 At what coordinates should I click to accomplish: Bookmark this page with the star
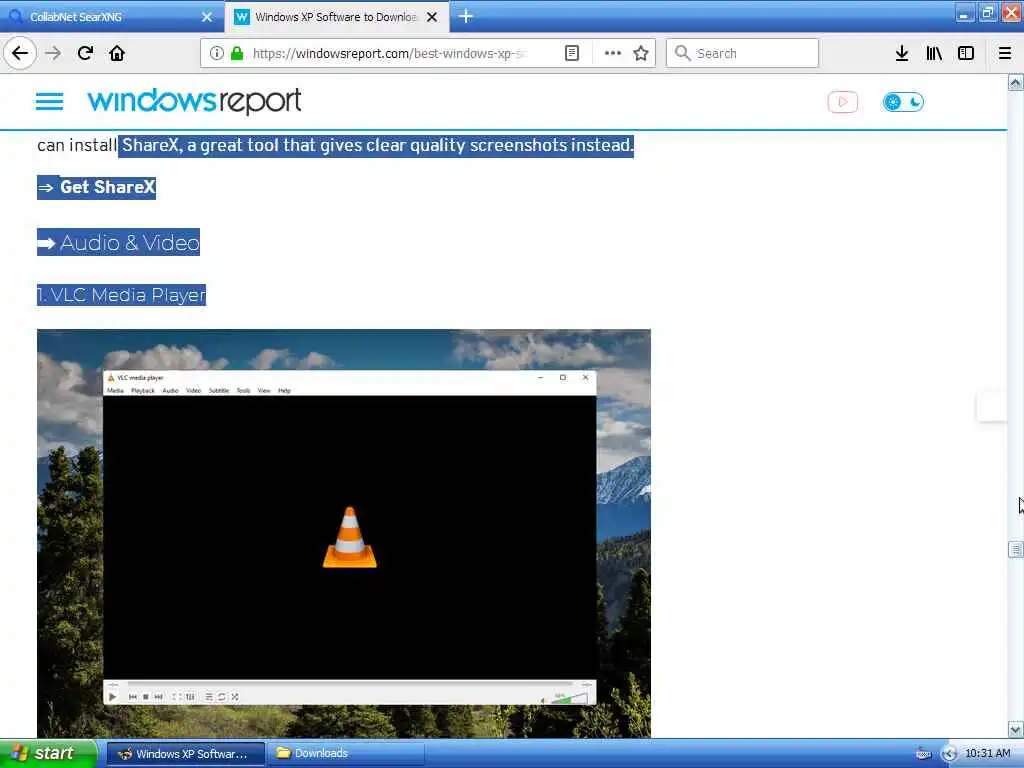pos(641,53)
